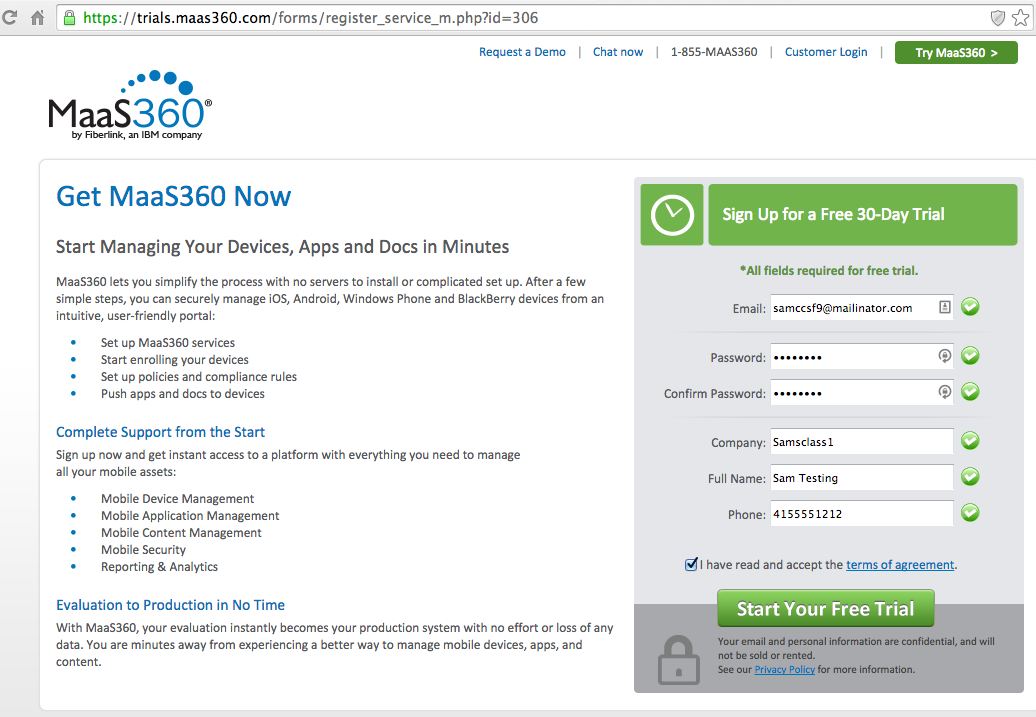Click the green checkmark next to Confirm Password
Screen dimensions: 1036x717
tap(970, 392)
